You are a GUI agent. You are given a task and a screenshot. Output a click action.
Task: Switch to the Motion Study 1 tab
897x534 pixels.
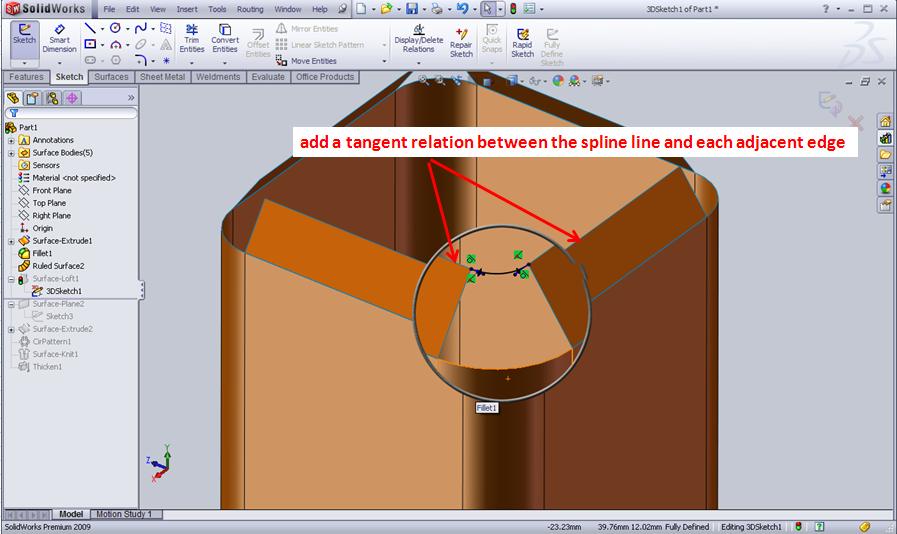[x=124, y=514]
